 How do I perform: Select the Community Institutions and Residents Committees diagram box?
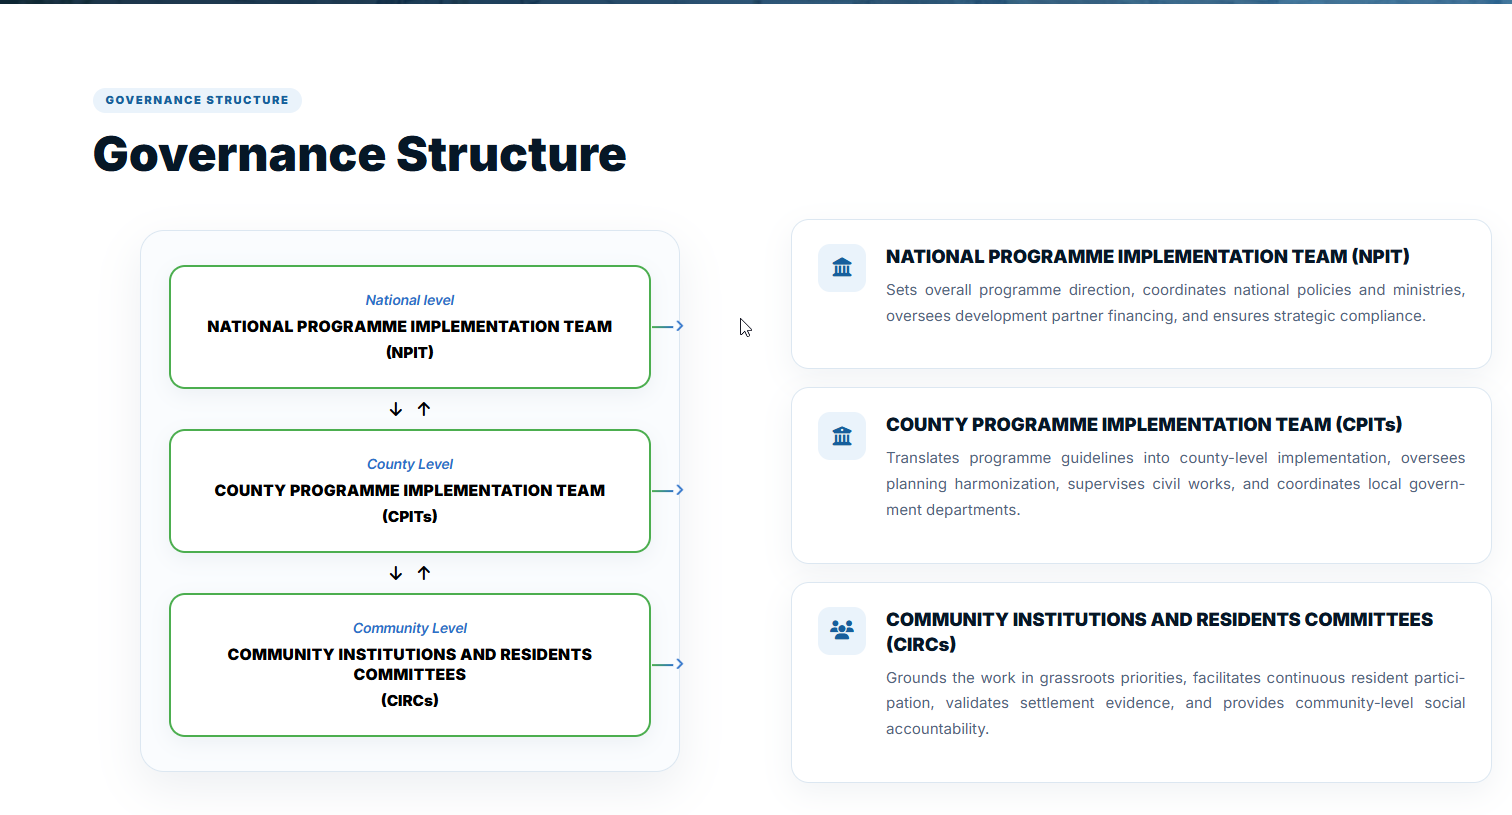(410, 665)
